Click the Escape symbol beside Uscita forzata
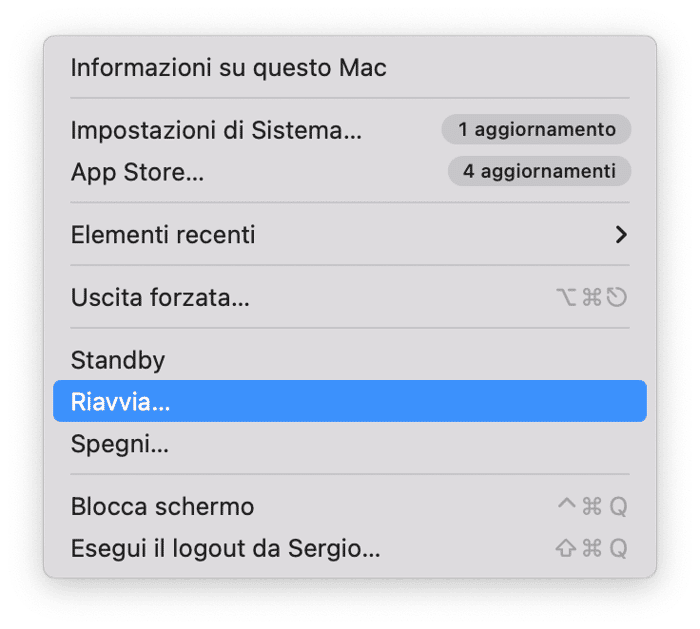The height and width of the screenshot is (629, 700). pyautogui.click(x=617, y=297)
